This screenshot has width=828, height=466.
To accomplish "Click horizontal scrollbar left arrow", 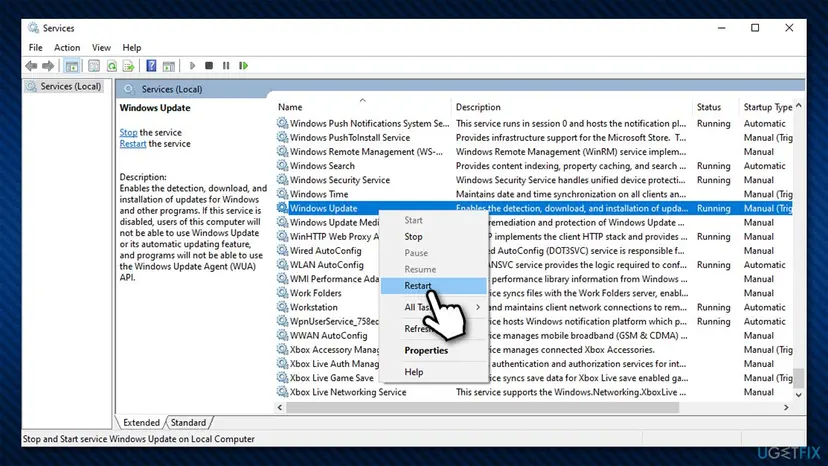I will pyautogui.click(x=280, y=407).
